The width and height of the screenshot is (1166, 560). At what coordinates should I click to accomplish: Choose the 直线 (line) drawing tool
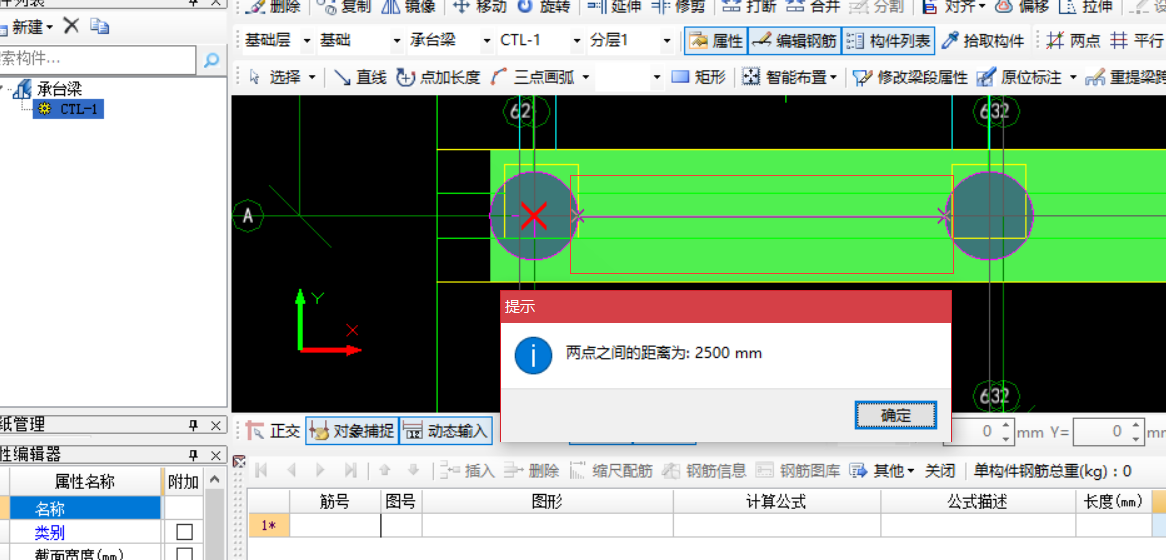[361, 77]
